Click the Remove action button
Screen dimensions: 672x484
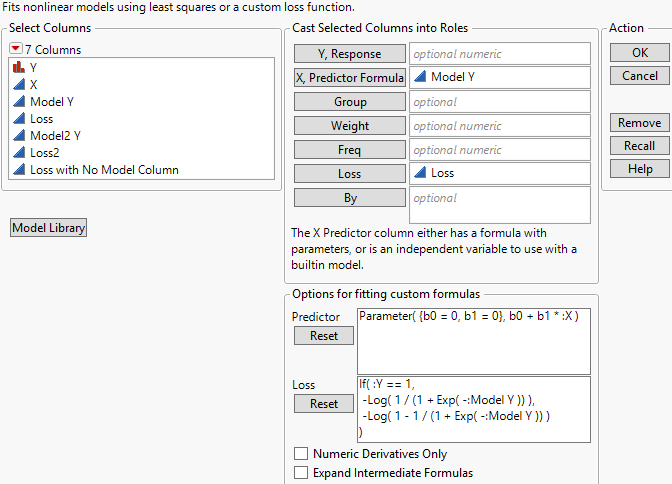click(639, 123)
